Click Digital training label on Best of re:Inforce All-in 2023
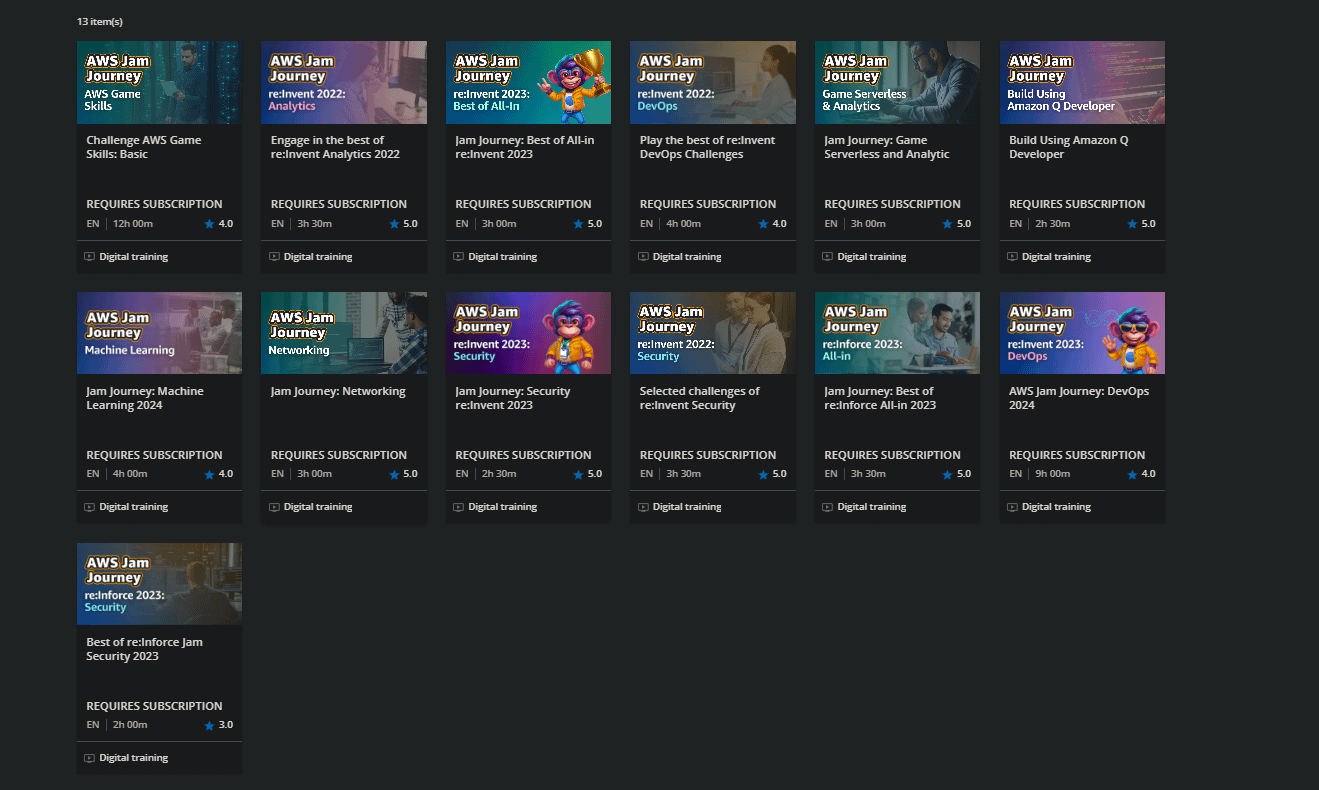Screen dimensions: 1319x790 click(x=871, y=507)
